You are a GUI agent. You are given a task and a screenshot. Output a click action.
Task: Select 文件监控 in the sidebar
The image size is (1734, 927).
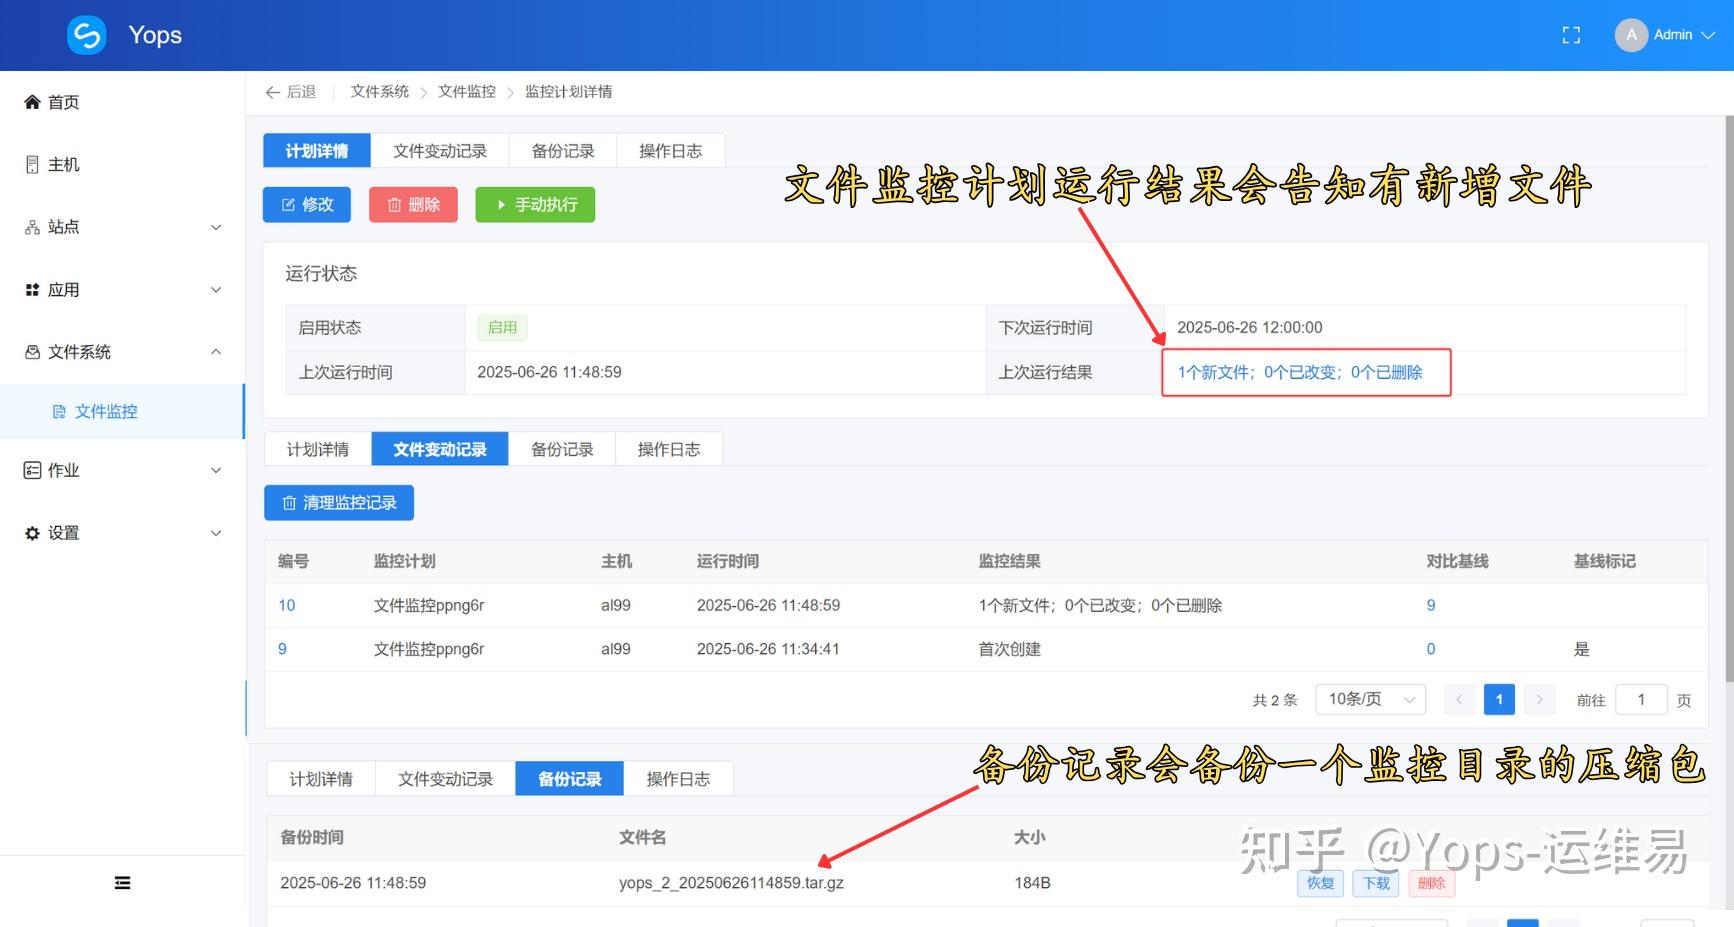(x=104, y=411)
